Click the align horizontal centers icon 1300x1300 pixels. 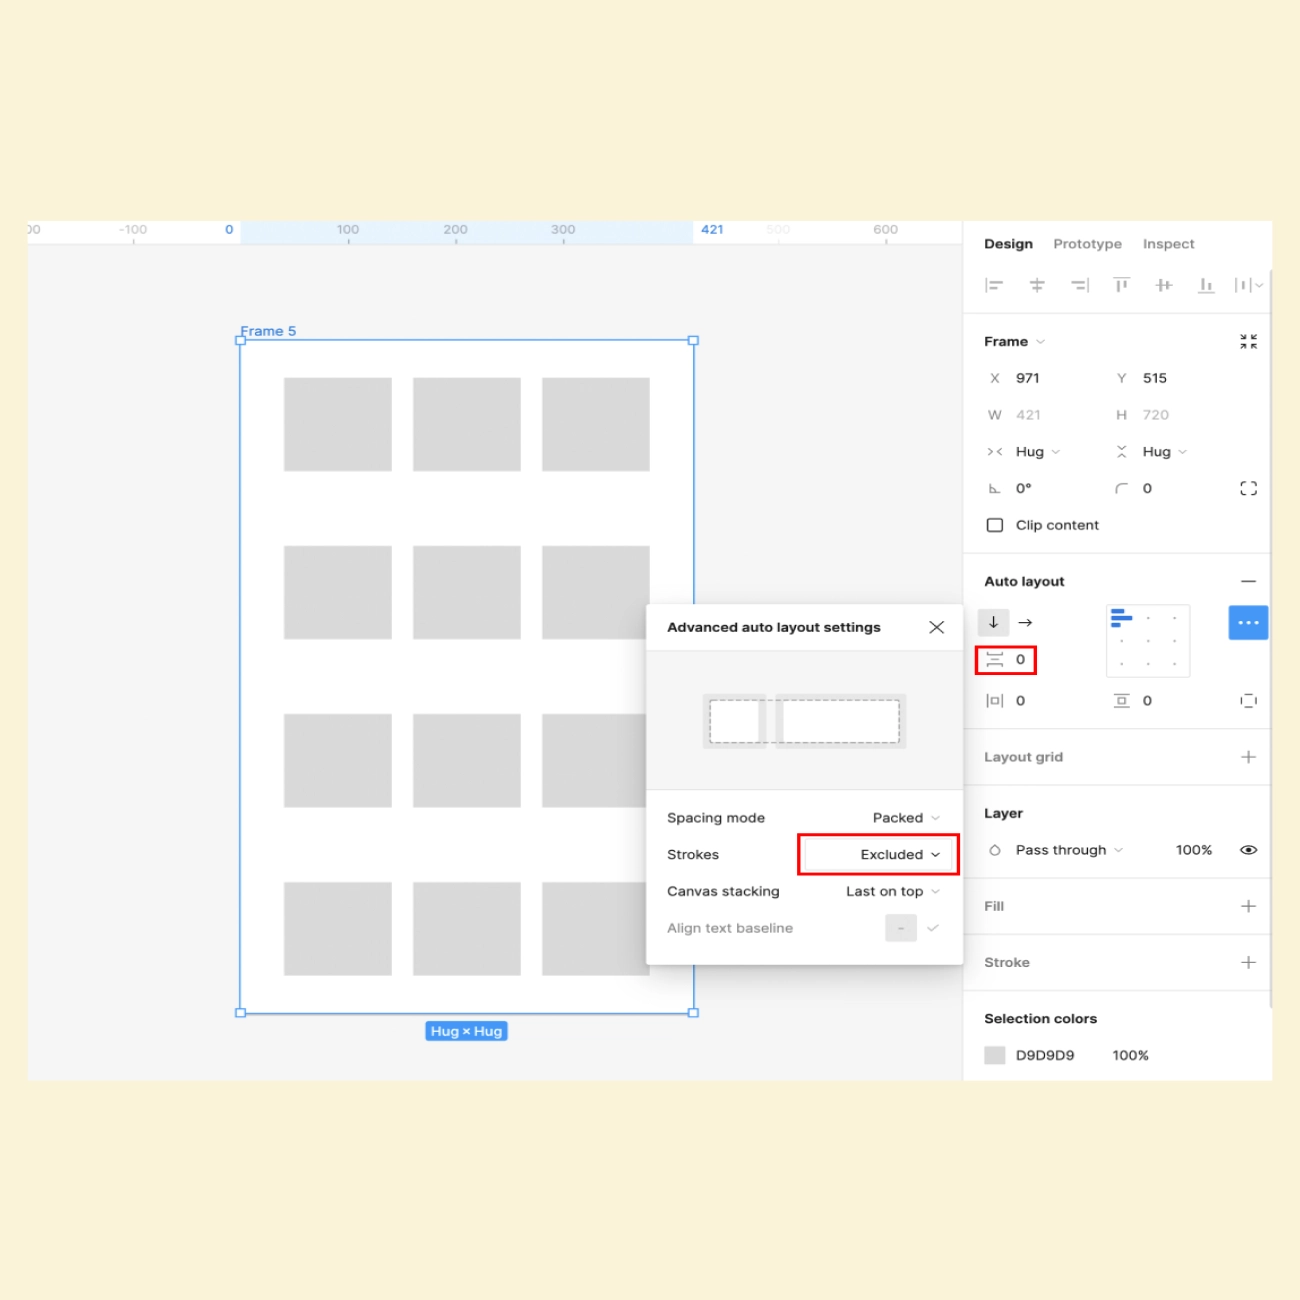1037,286
